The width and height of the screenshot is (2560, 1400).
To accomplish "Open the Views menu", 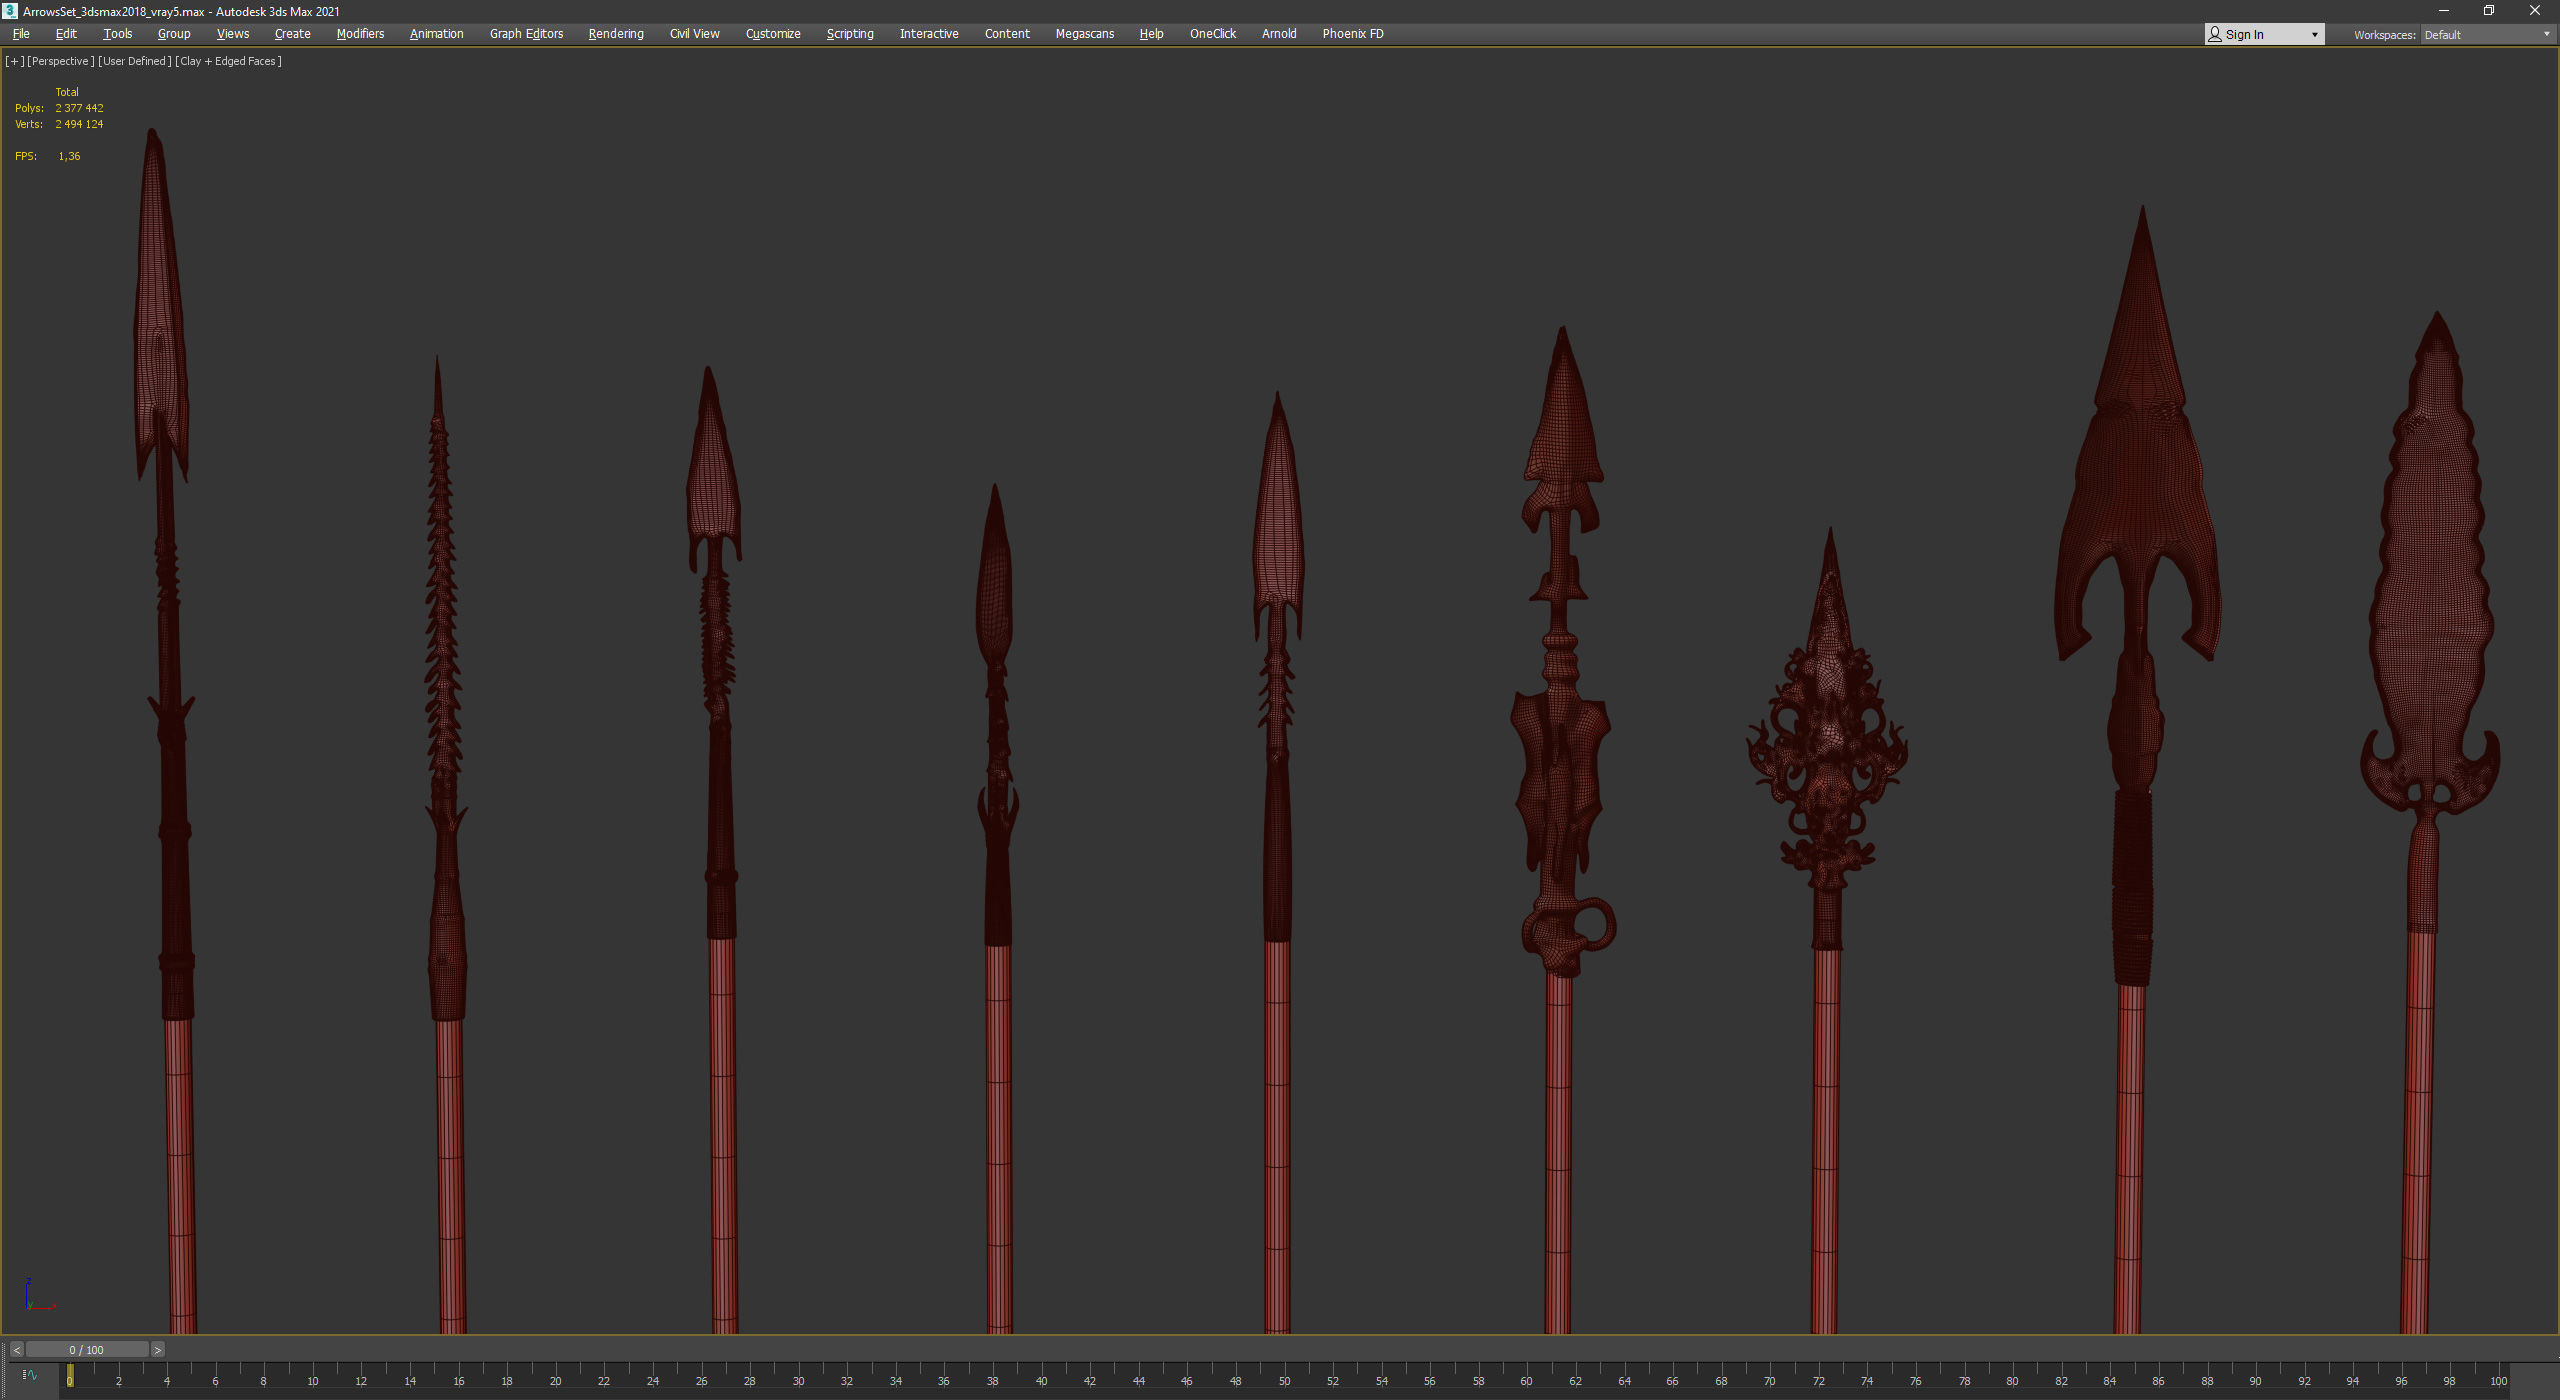I will pos(233,34).
